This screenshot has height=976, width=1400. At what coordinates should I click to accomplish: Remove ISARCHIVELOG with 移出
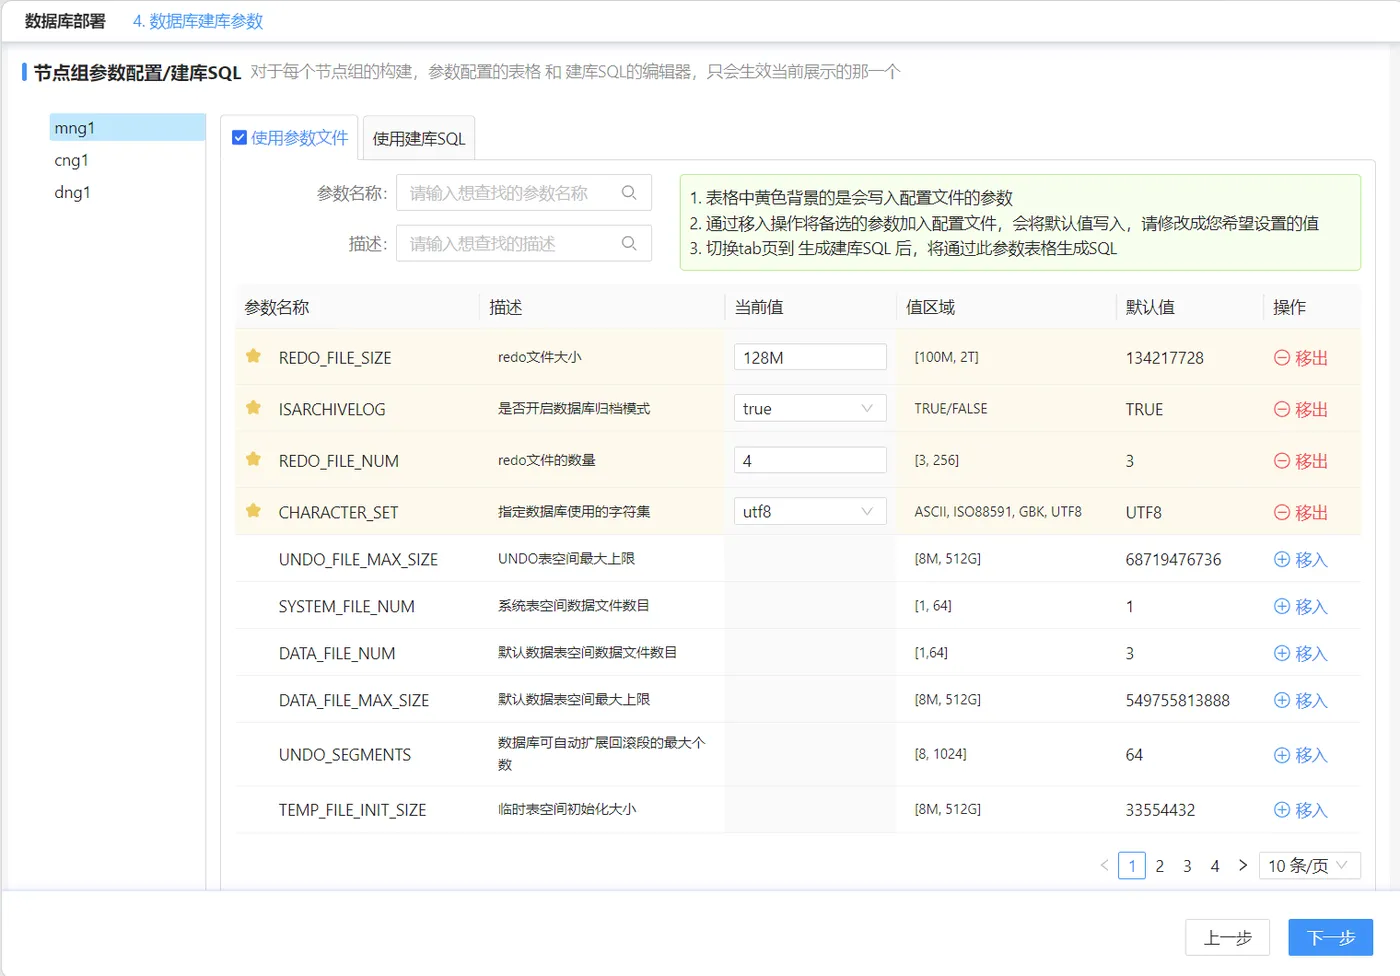click(1301, 409)
